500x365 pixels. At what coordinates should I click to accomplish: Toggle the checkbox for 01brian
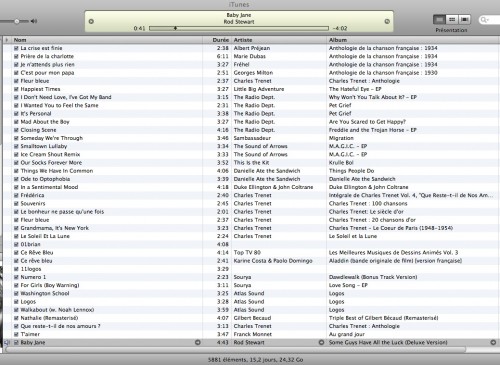[16, 244]
